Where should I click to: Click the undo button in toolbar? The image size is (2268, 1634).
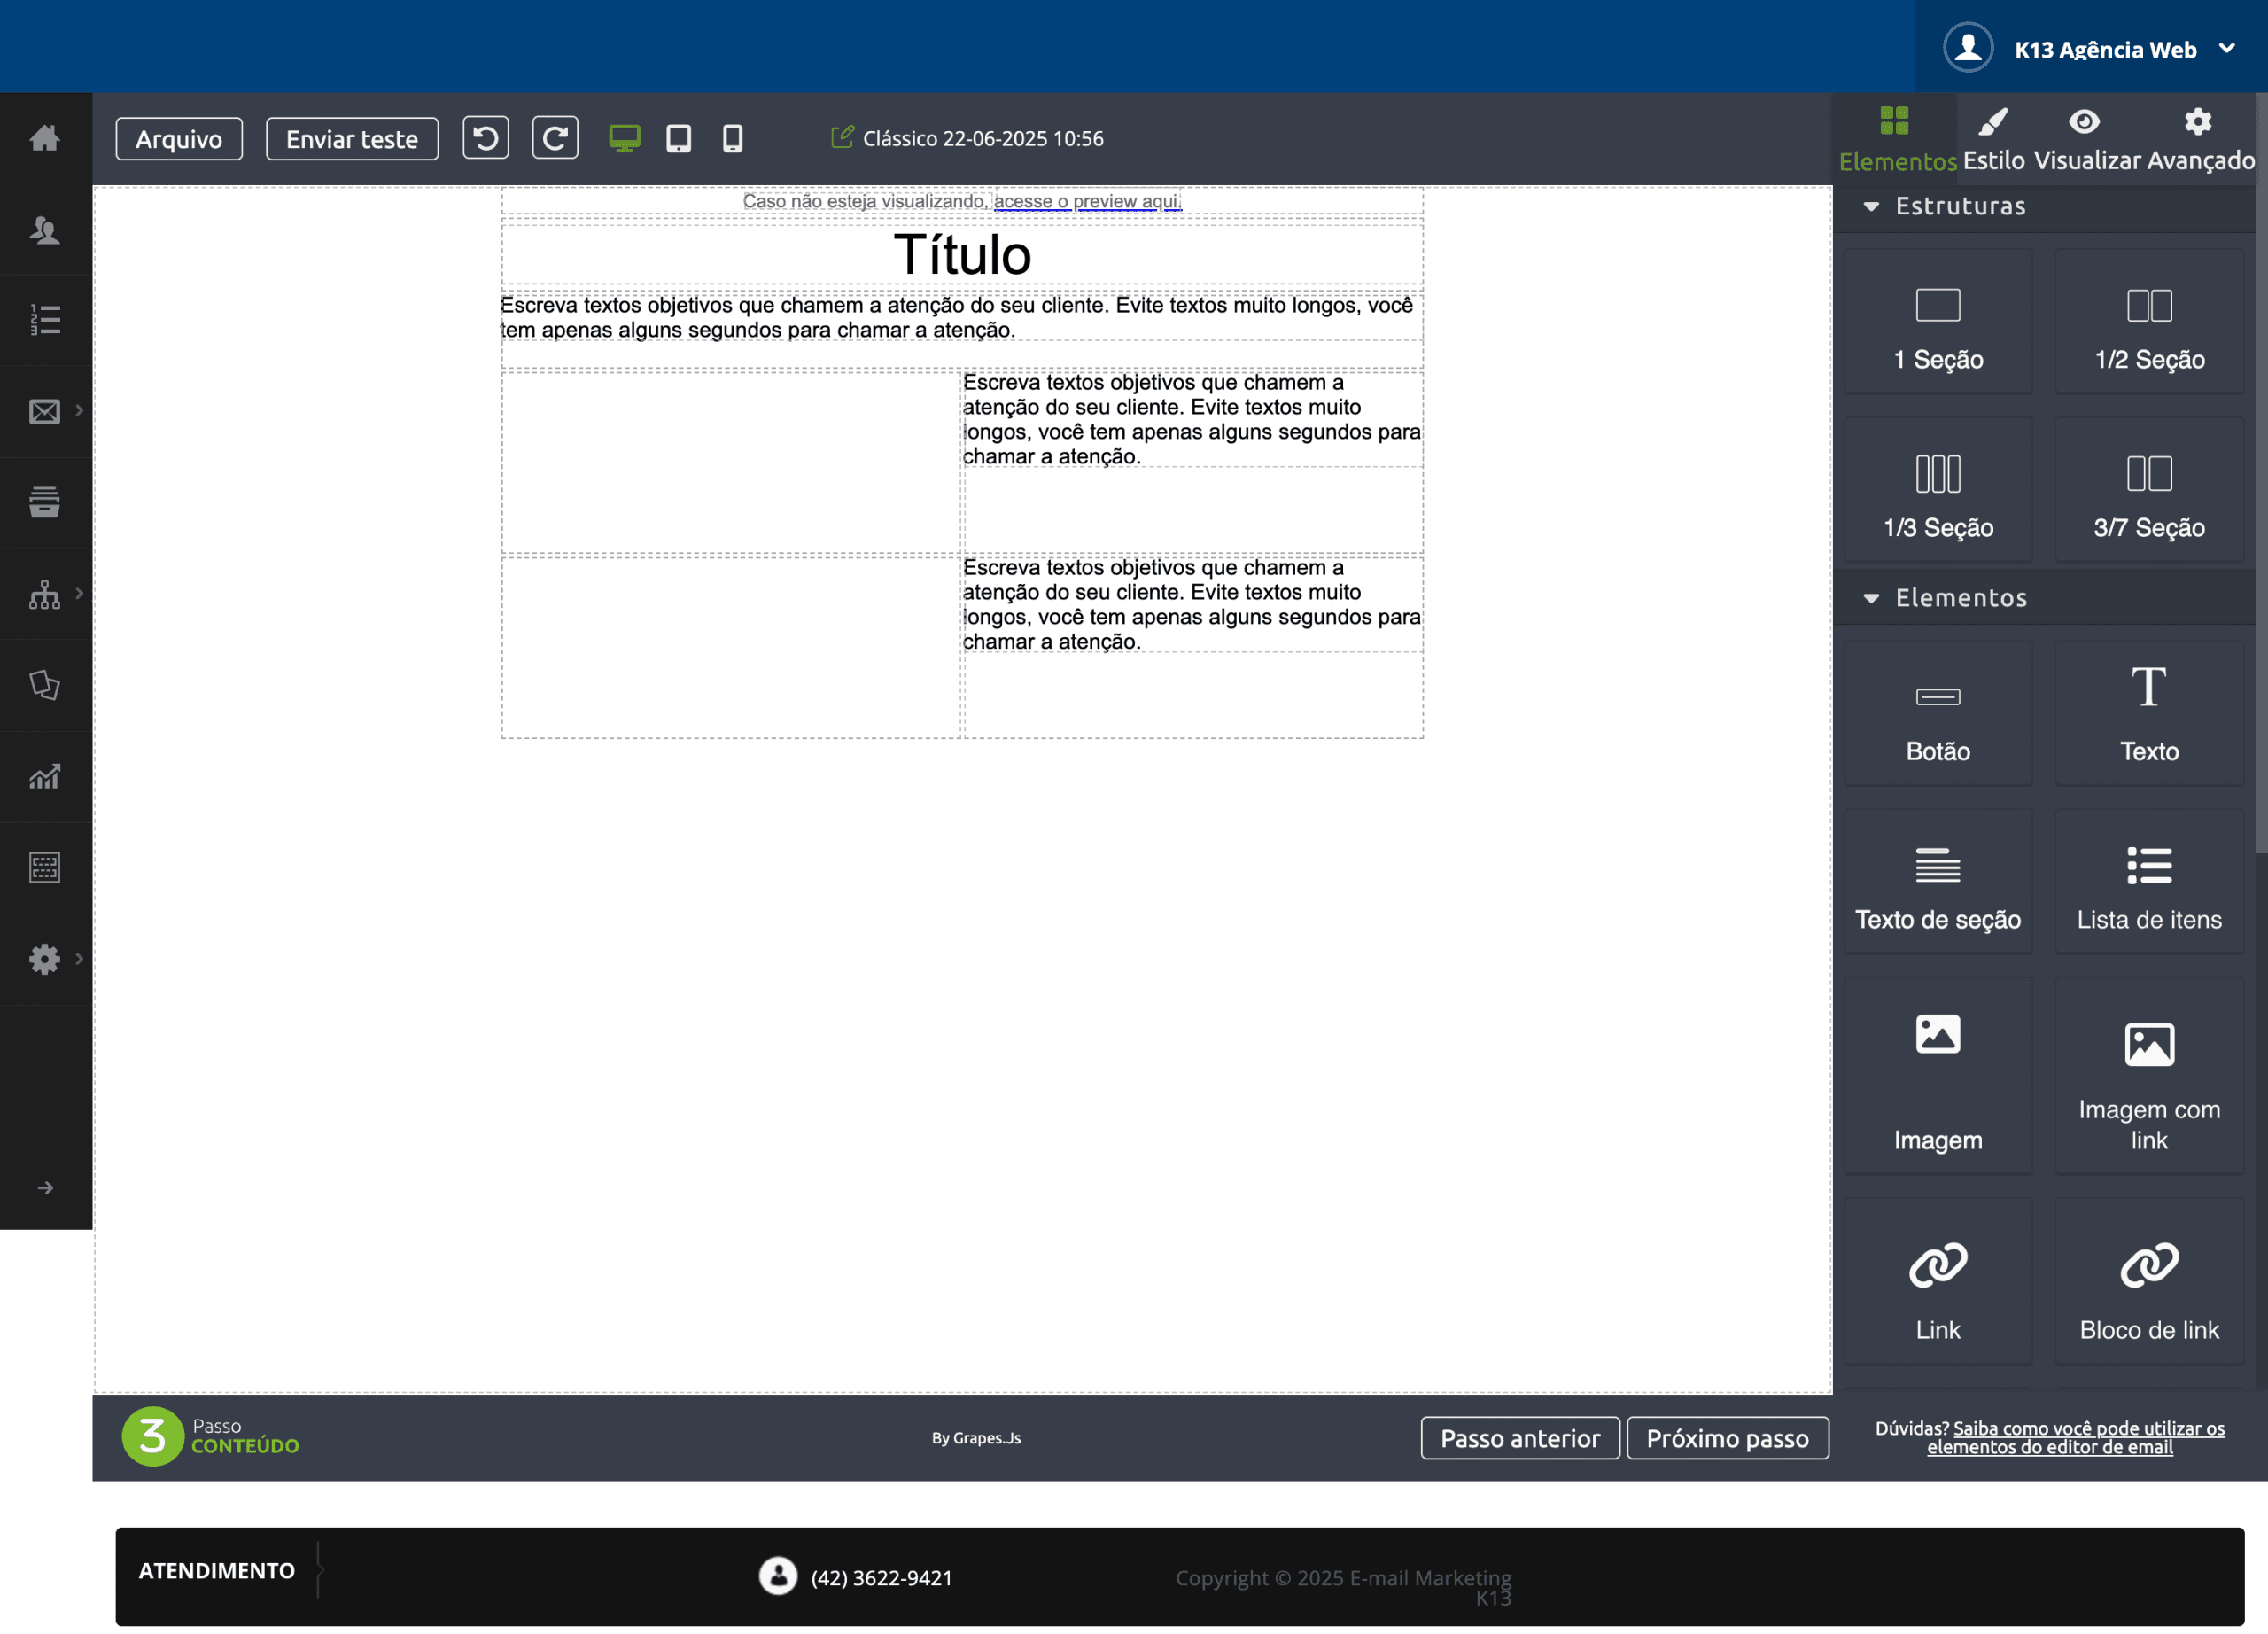486,138
